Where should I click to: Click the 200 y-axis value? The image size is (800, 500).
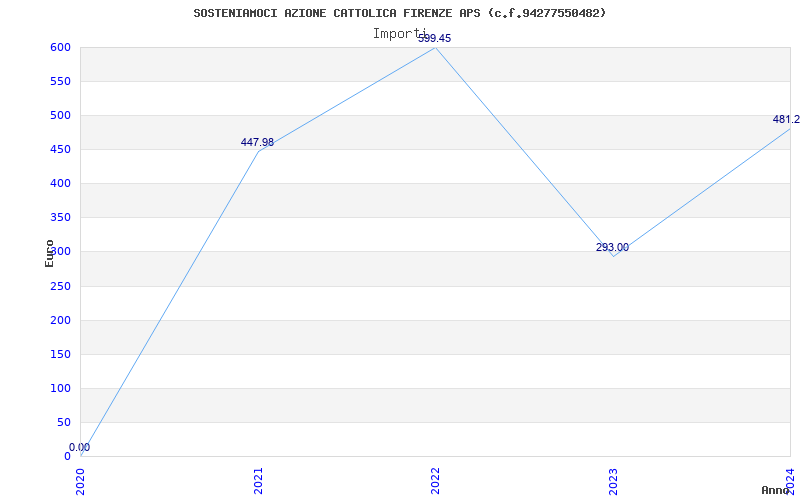(60, 320)
